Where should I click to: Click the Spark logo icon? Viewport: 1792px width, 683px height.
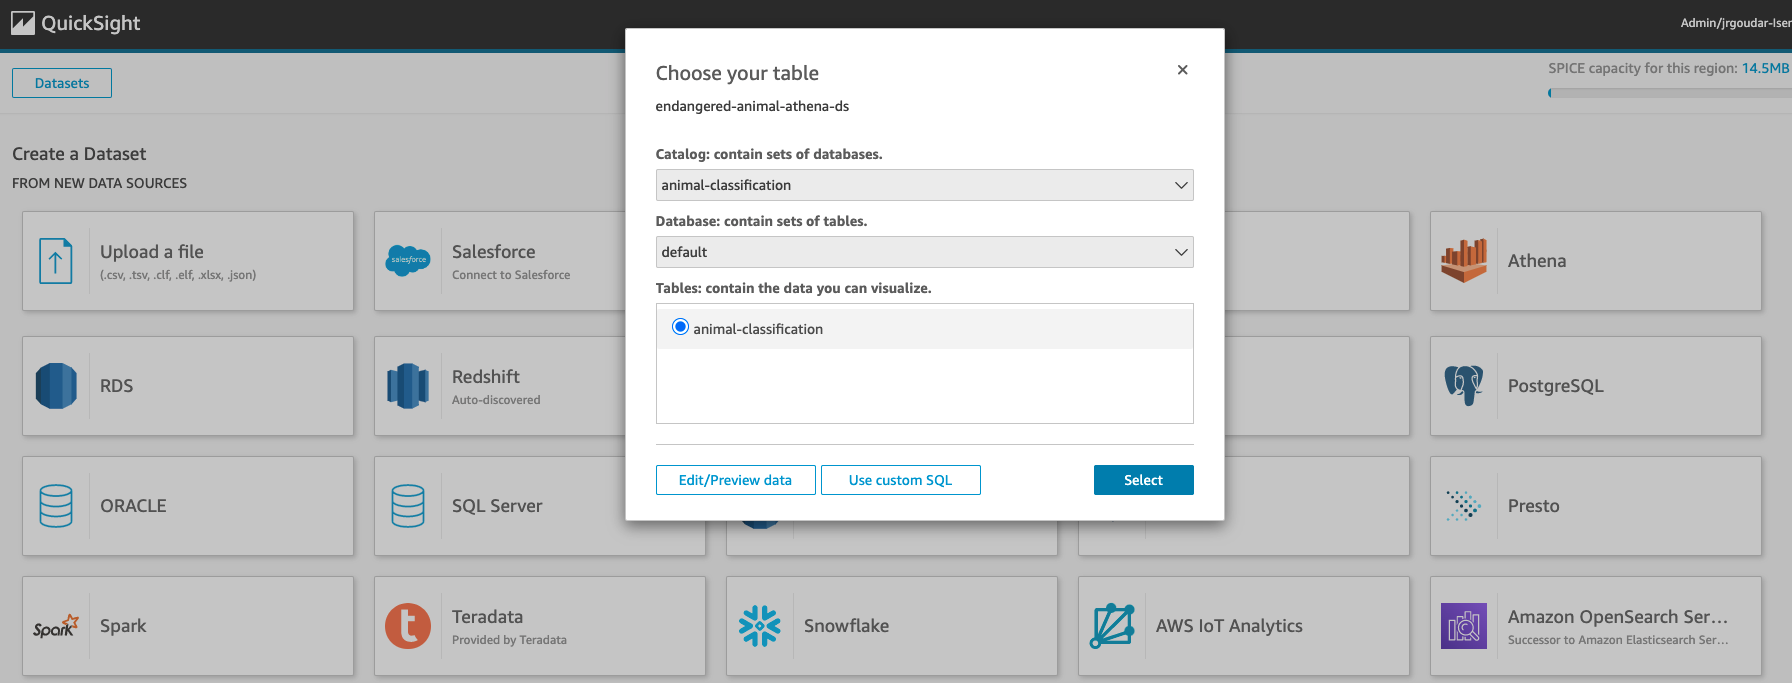coord(56,626)
